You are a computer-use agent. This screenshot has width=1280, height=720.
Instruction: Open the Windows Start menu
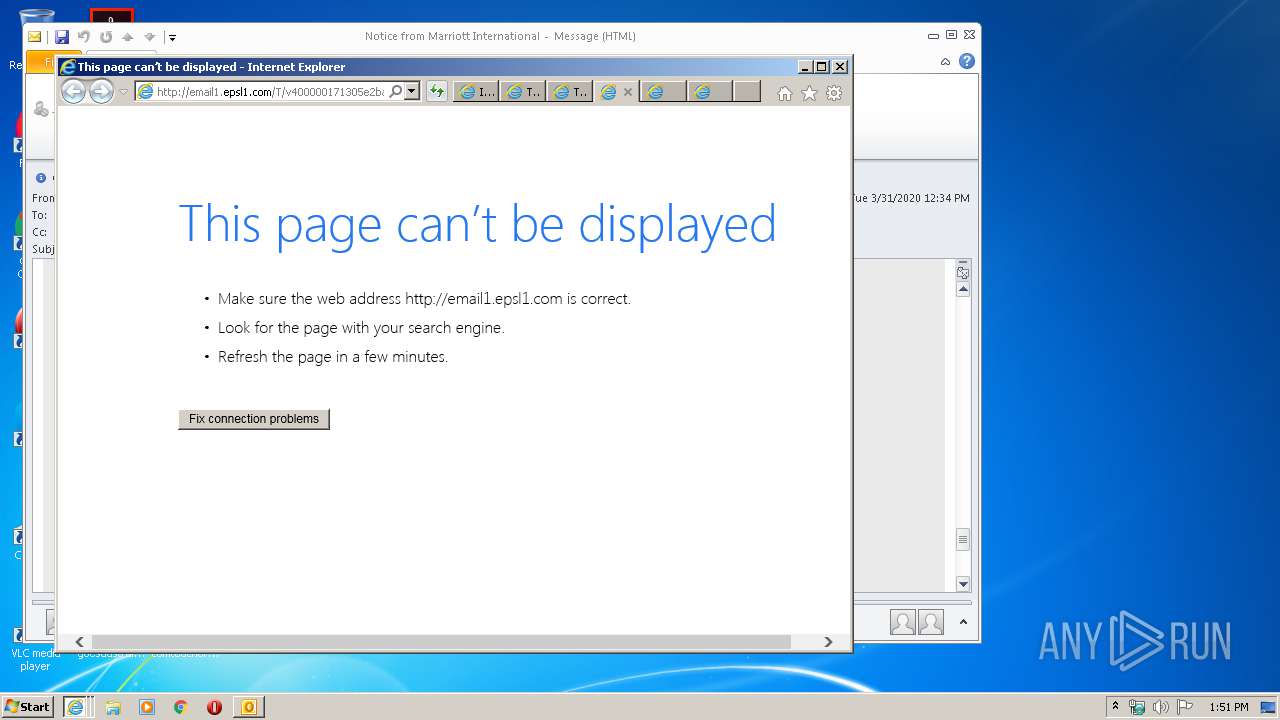point(28,707)
